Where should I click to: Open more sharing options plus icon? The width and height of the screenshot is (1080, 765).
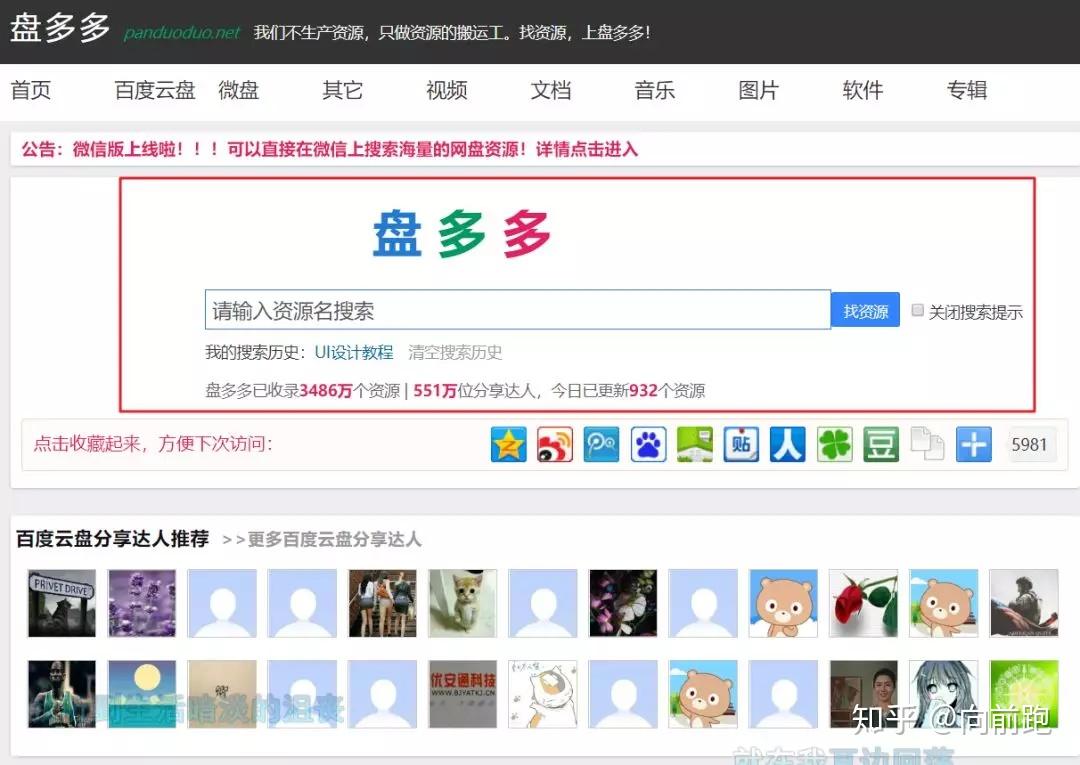tap(974, 444)
